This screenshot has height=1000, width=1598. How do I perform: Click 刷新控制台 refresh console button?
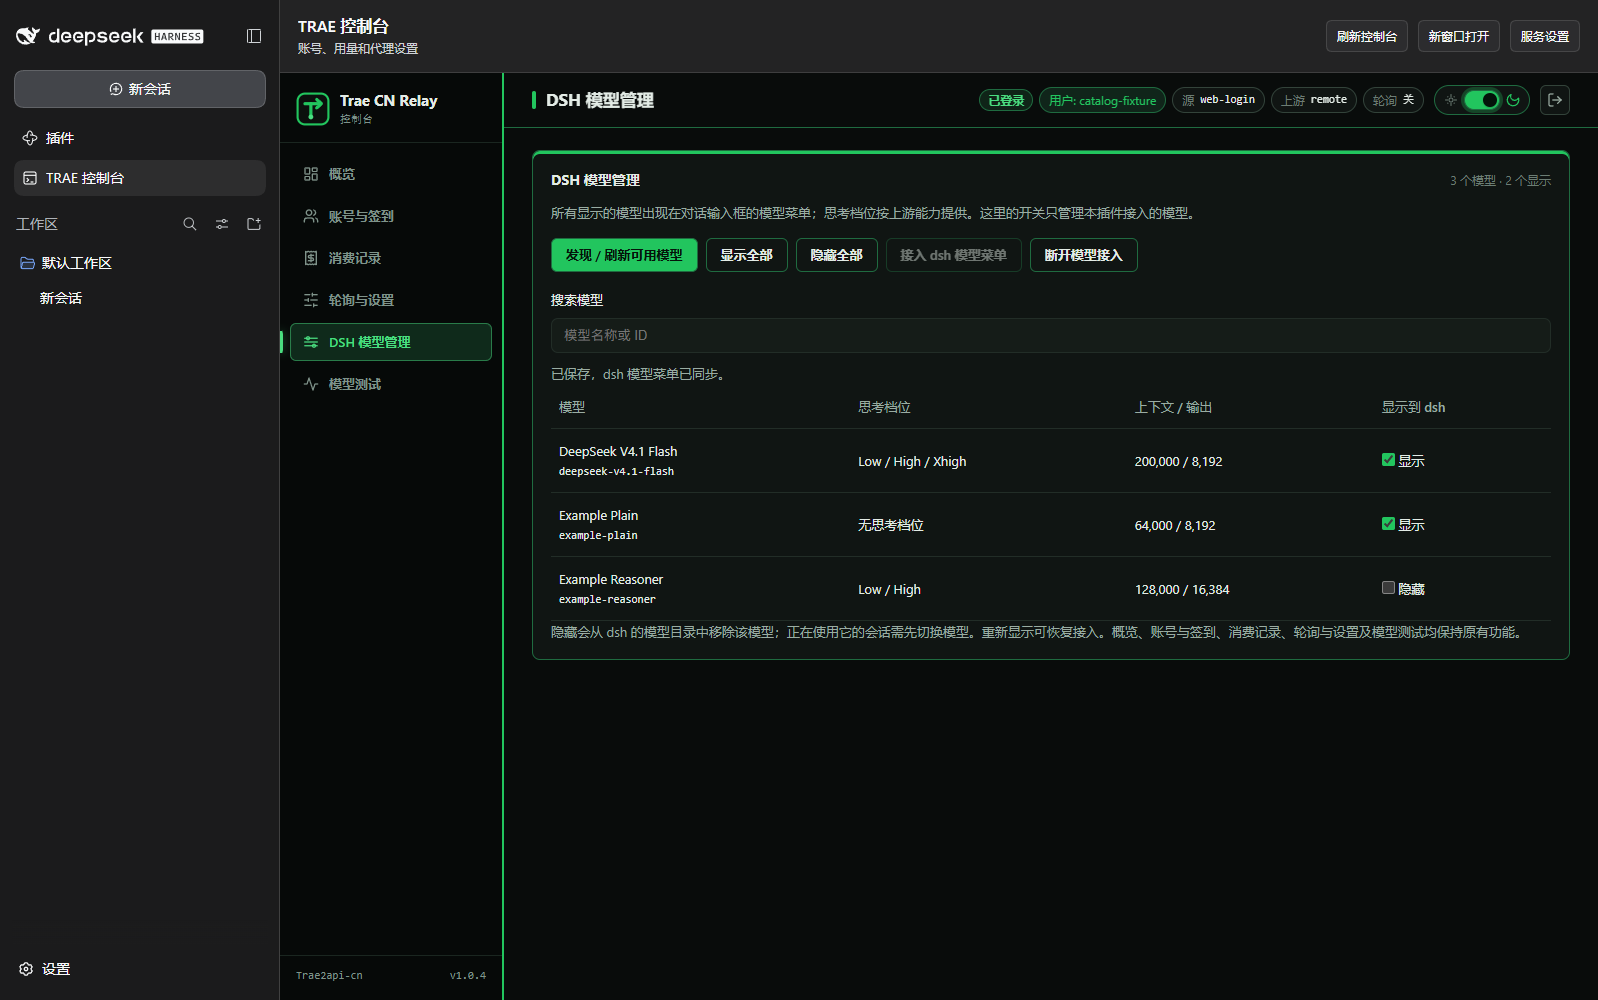1367,36
